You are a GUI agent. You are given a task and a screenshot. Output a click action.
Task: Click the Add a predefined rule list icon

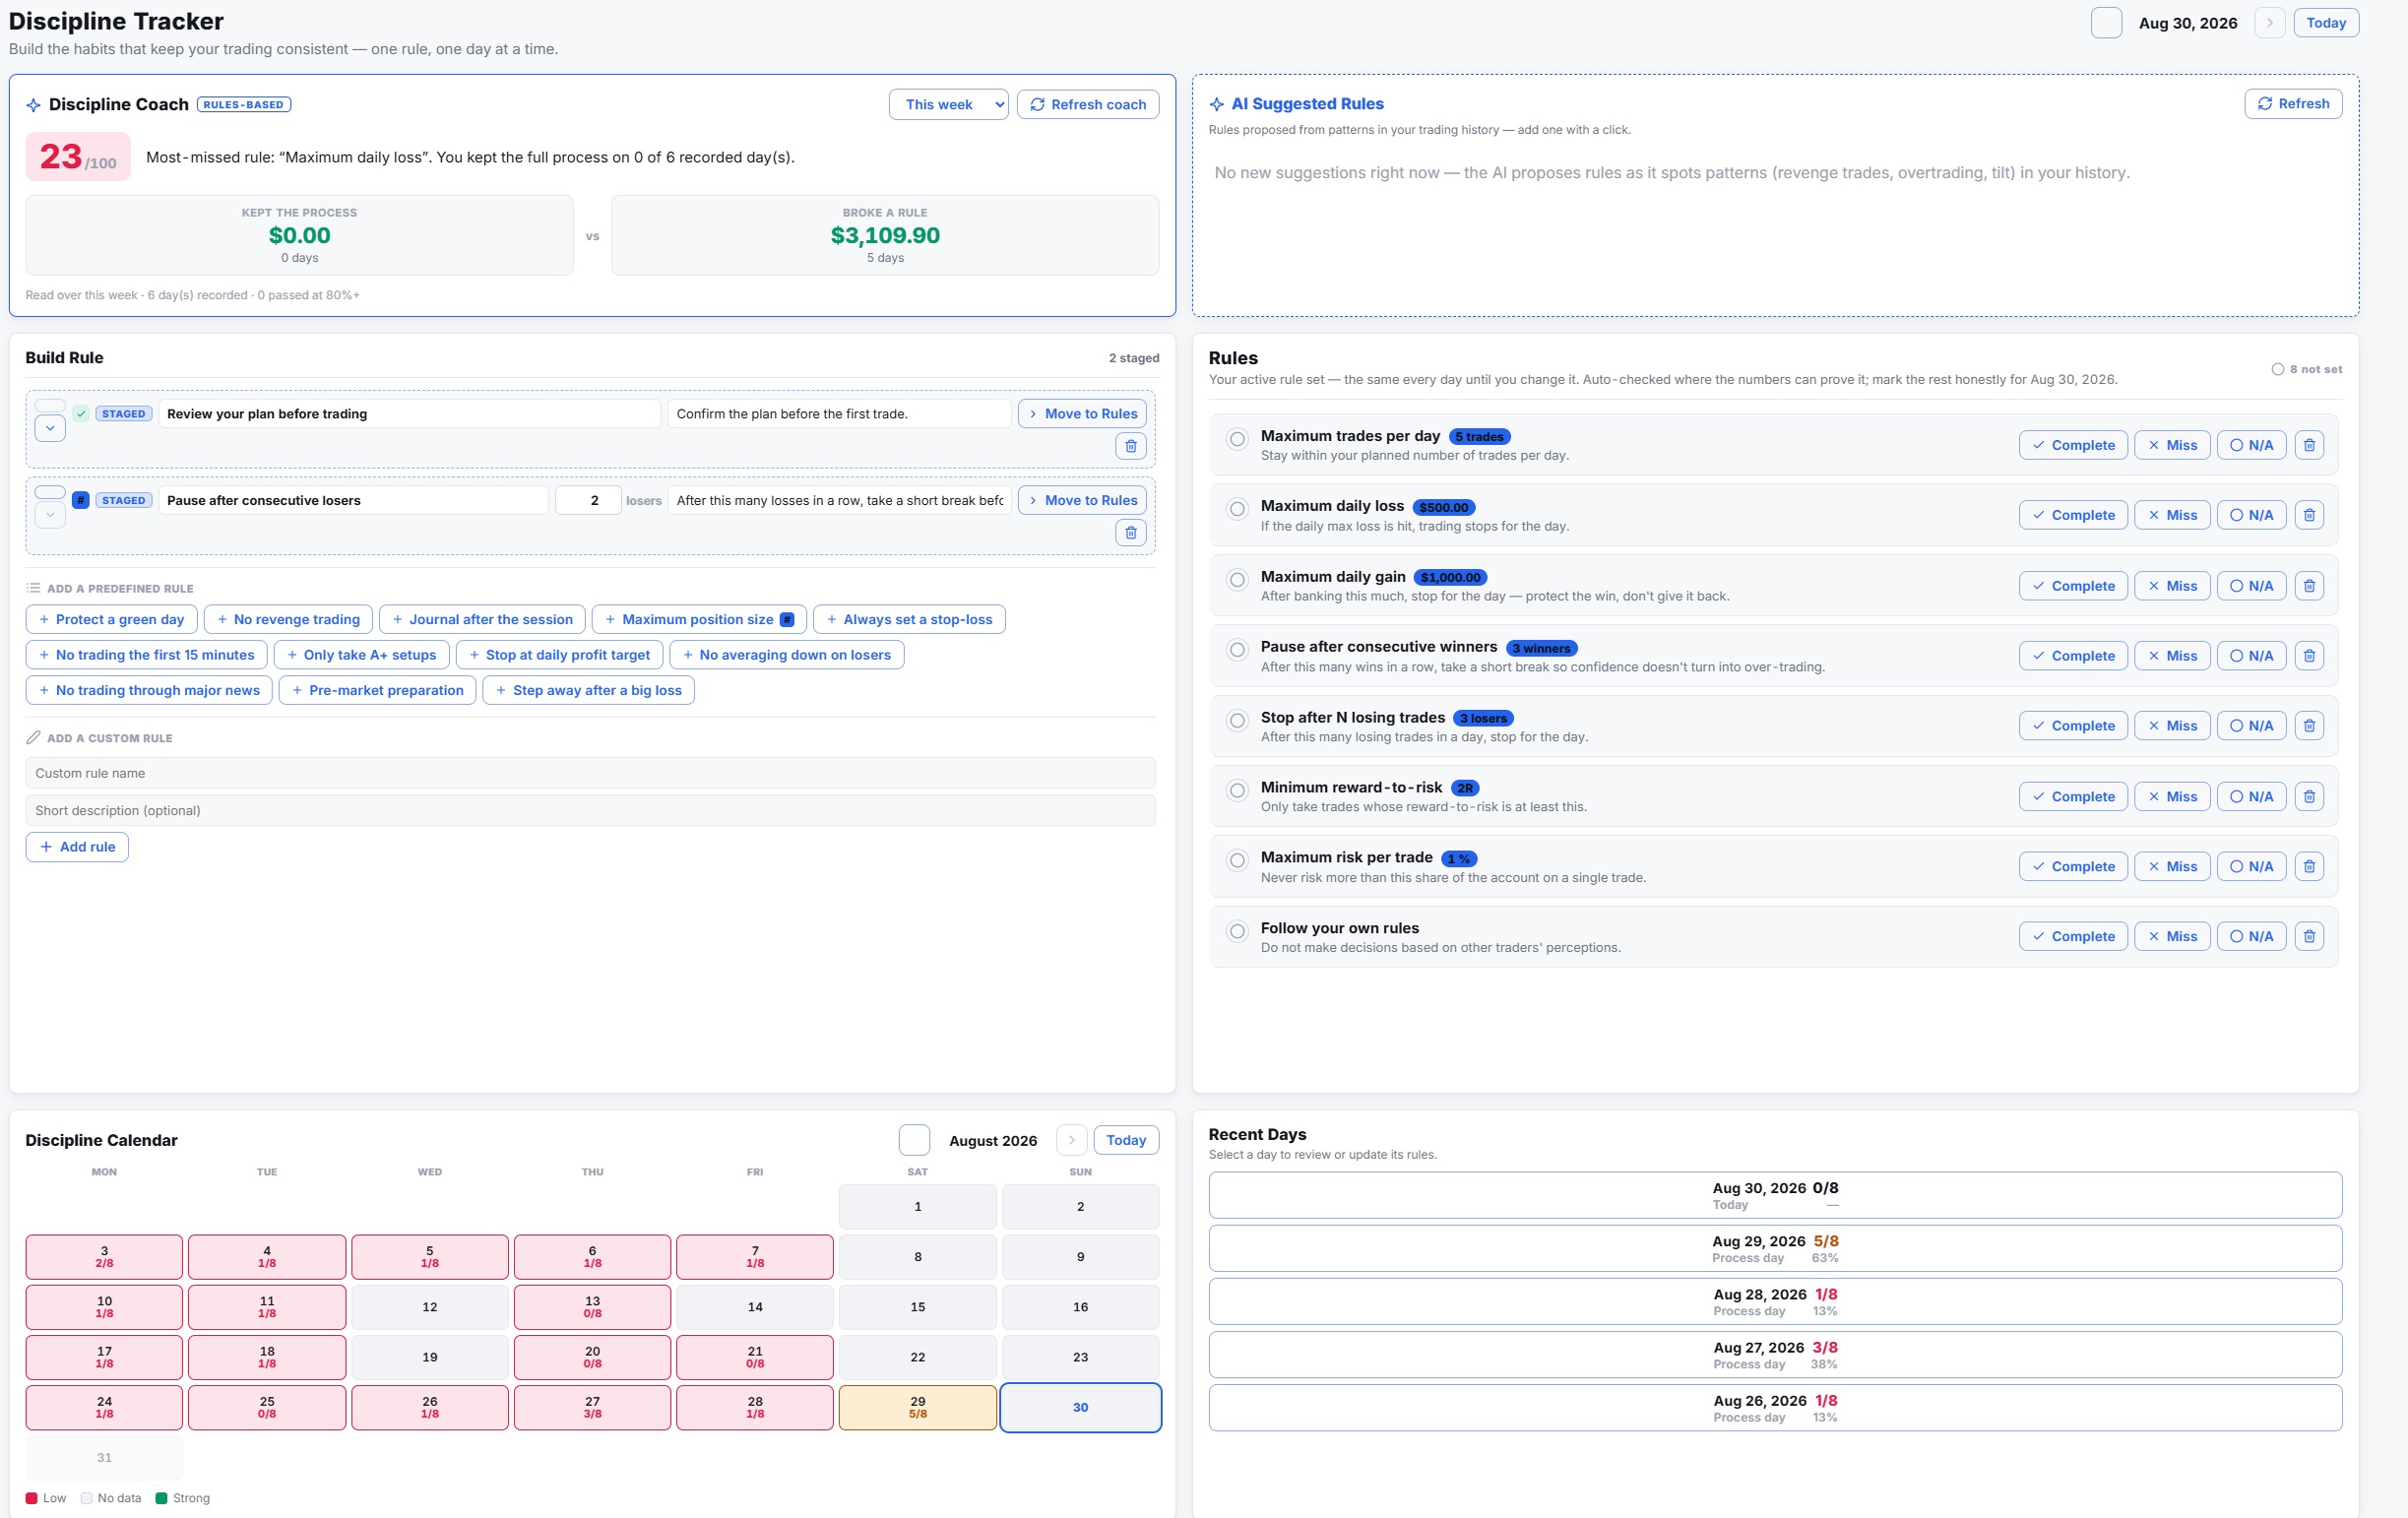[x=33, y=588]
